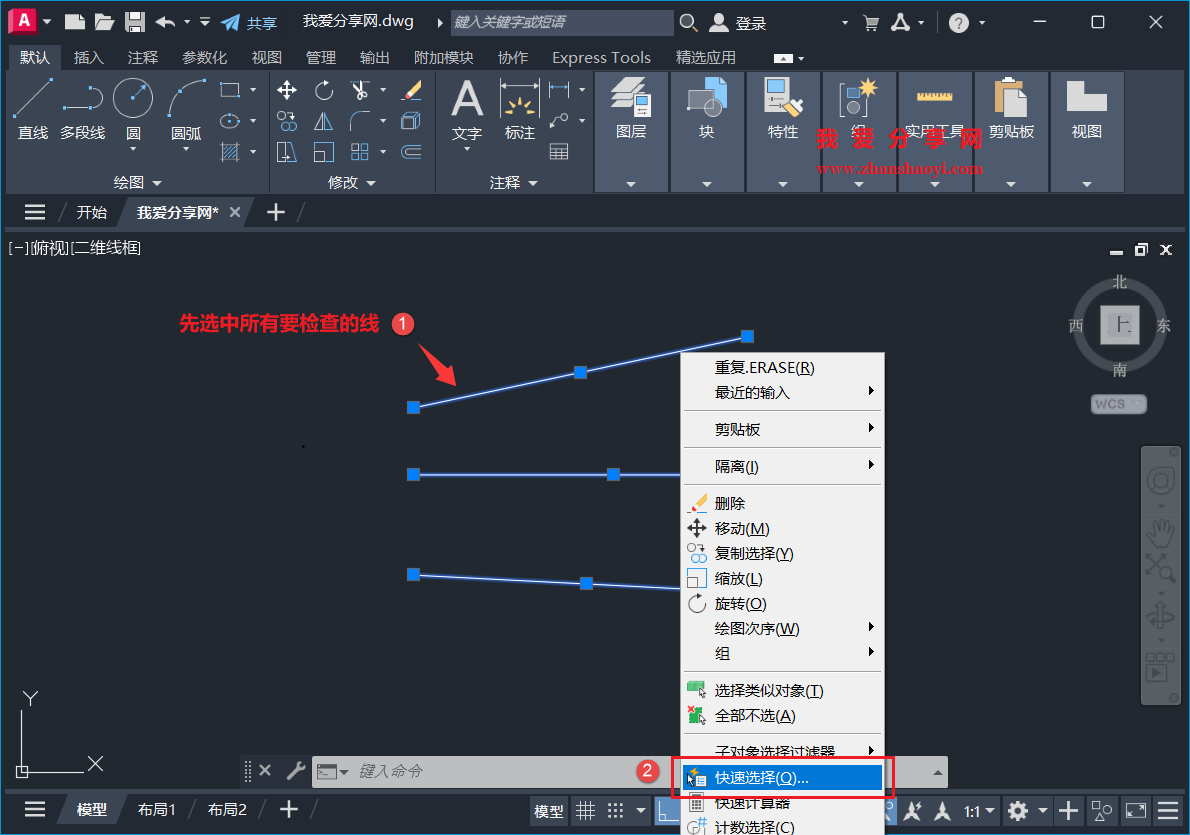Expand the Annotation (注释) panel dropdown
This screenshot has height=835, width=1190.
pos(513,182)
